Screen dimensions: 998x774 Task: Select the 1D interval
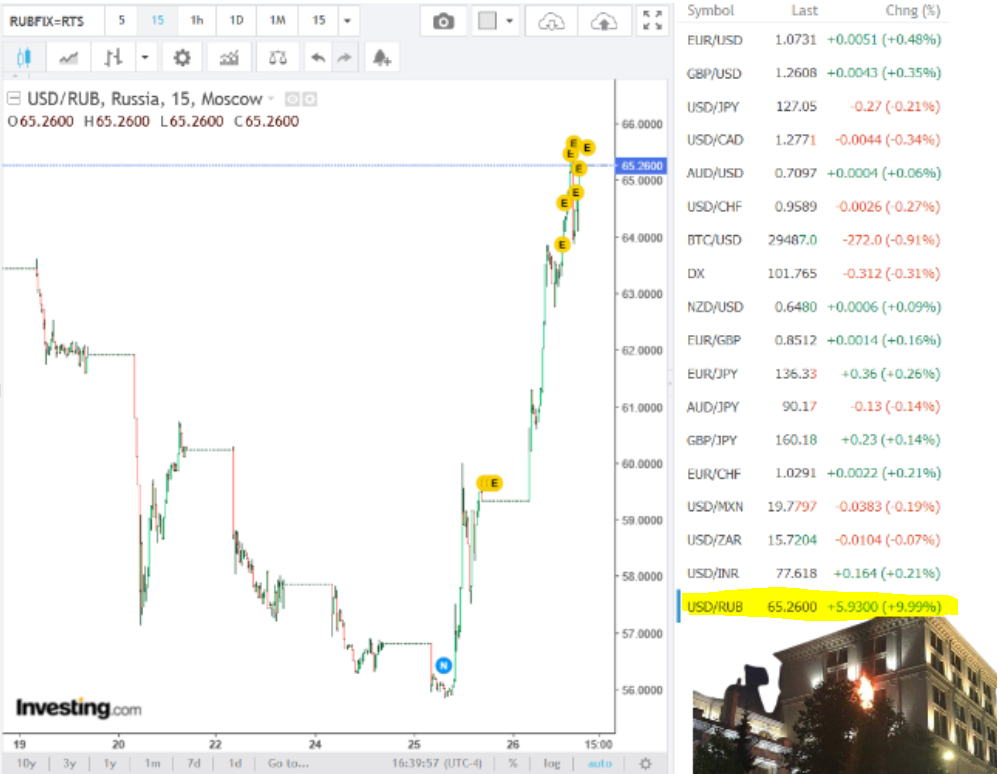tap(236, 20)
